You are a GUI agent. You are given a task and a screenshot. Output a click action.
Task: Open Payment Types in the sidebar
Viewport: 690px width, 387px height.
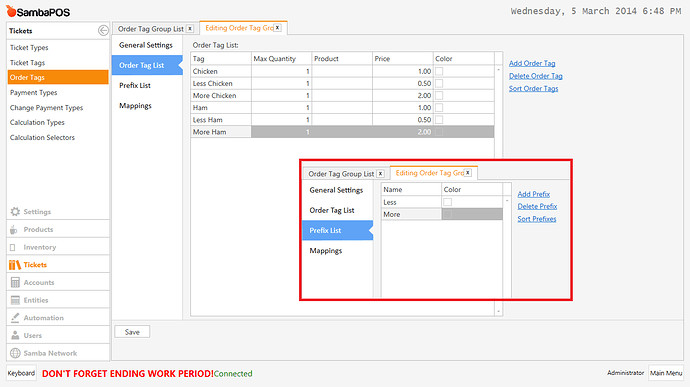pyautogui.click(x=58, y=92)
